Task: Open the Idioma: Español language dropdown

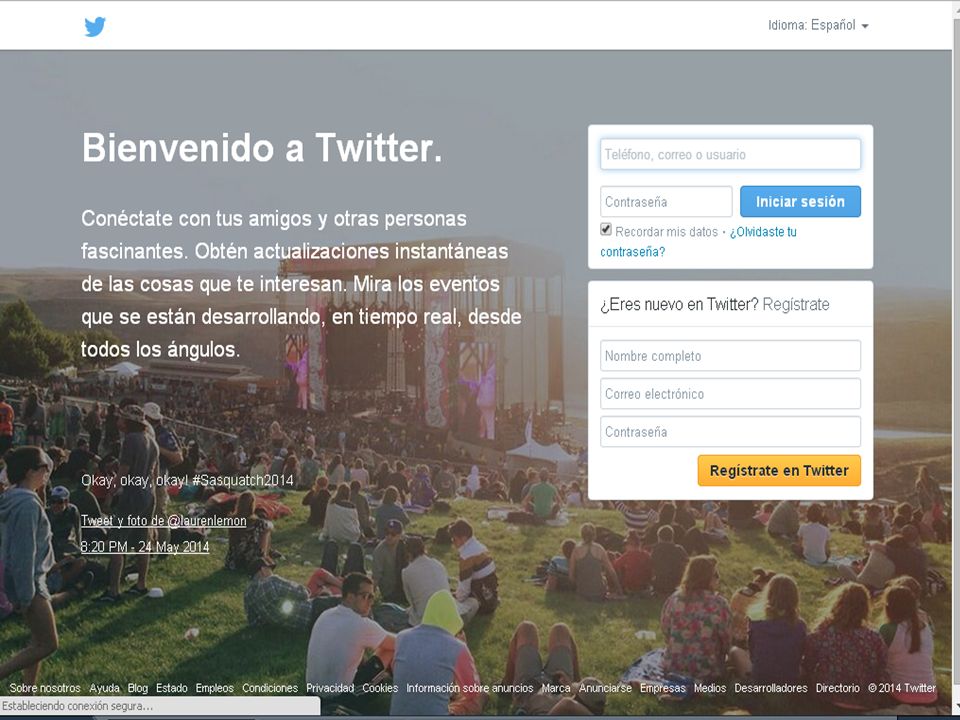Action: (818, 25)
